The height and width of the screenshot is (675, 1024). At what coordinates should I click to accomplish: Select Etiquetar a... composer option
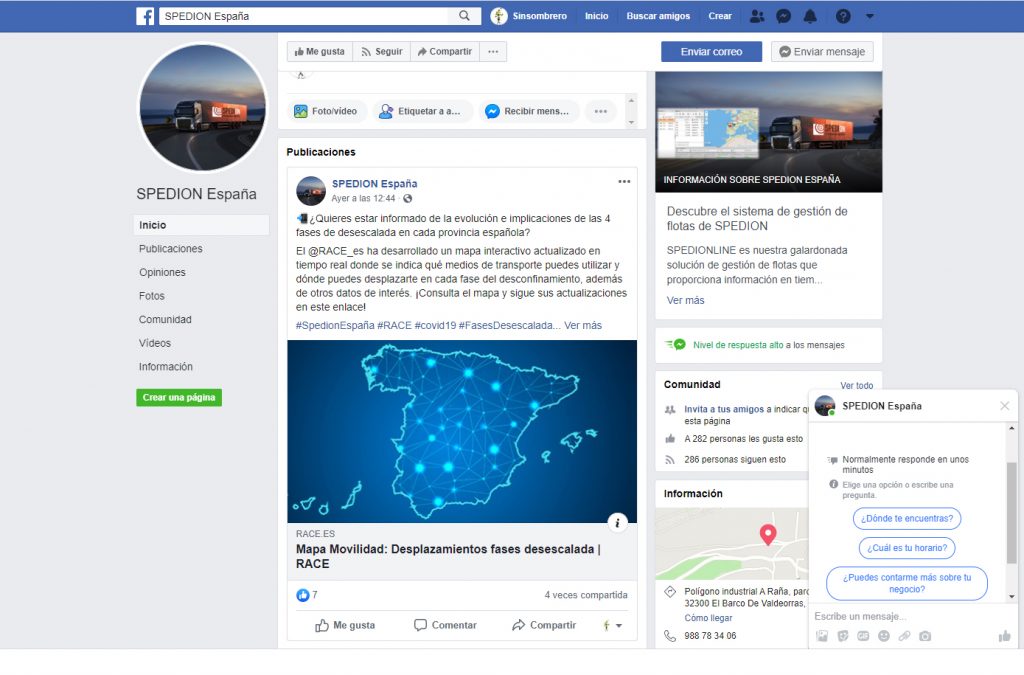point(421,111)
